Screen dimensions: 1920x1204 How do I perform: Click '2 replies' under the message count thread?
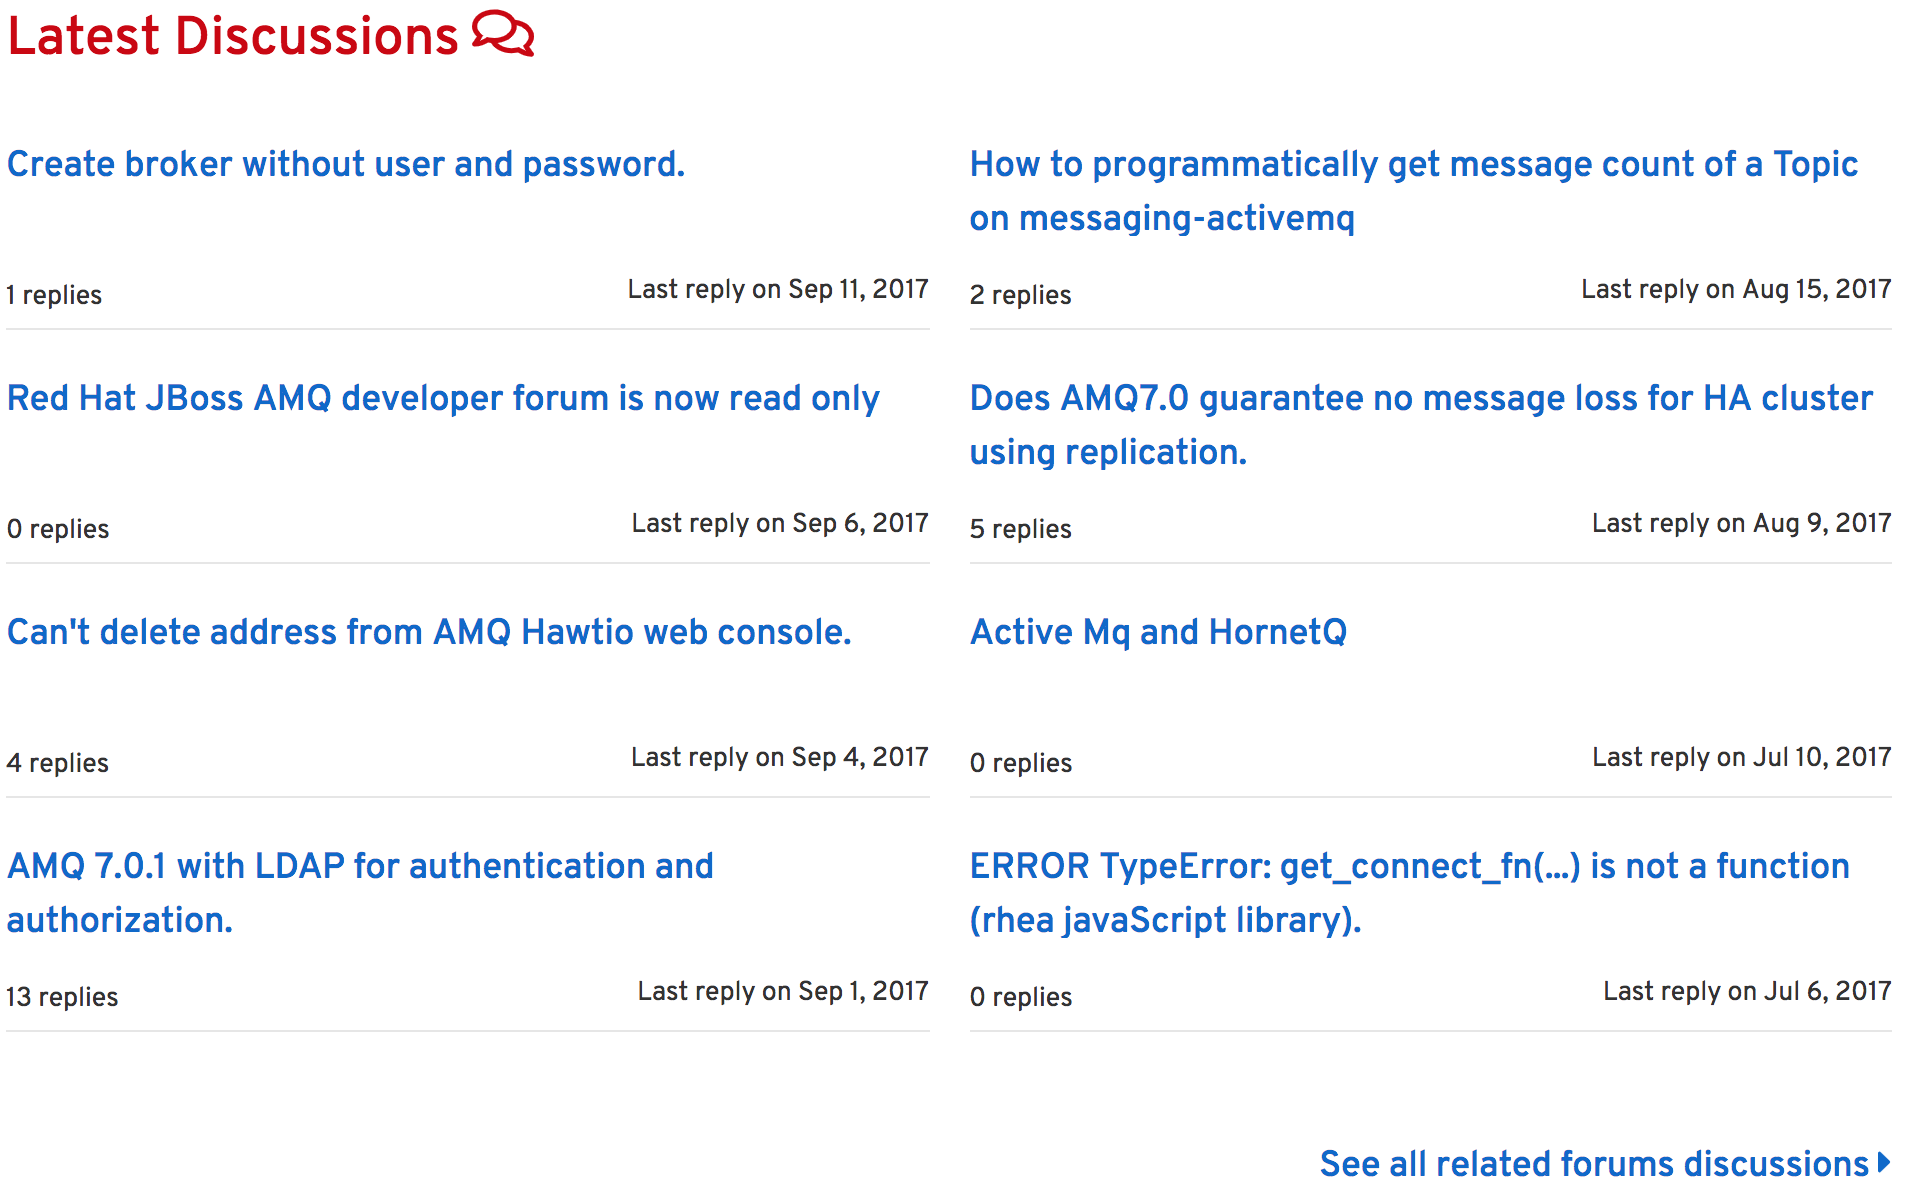(1020, 295)
